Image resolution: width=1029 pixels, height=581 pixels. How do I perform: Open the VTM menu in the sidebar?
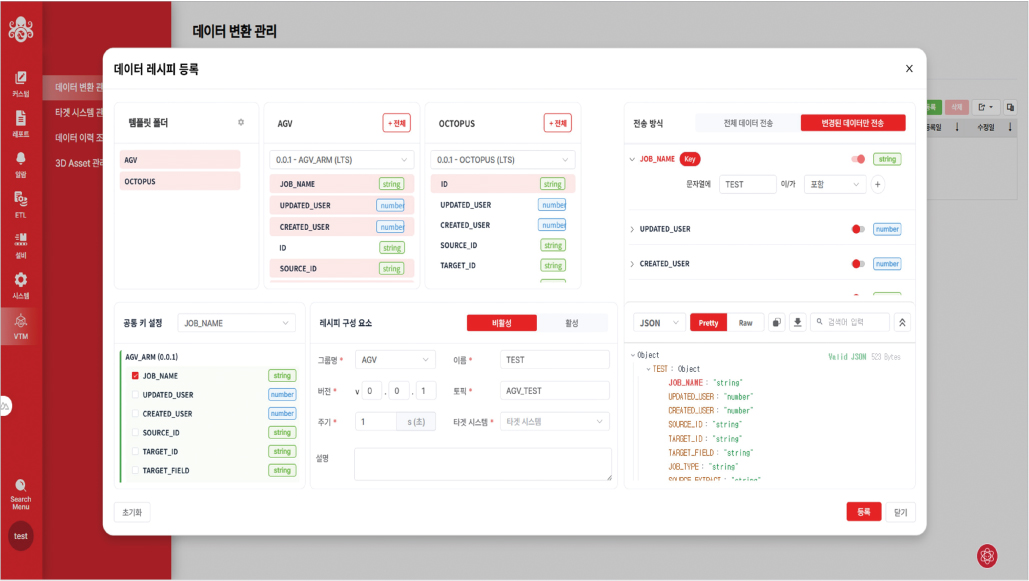(21, 326)
